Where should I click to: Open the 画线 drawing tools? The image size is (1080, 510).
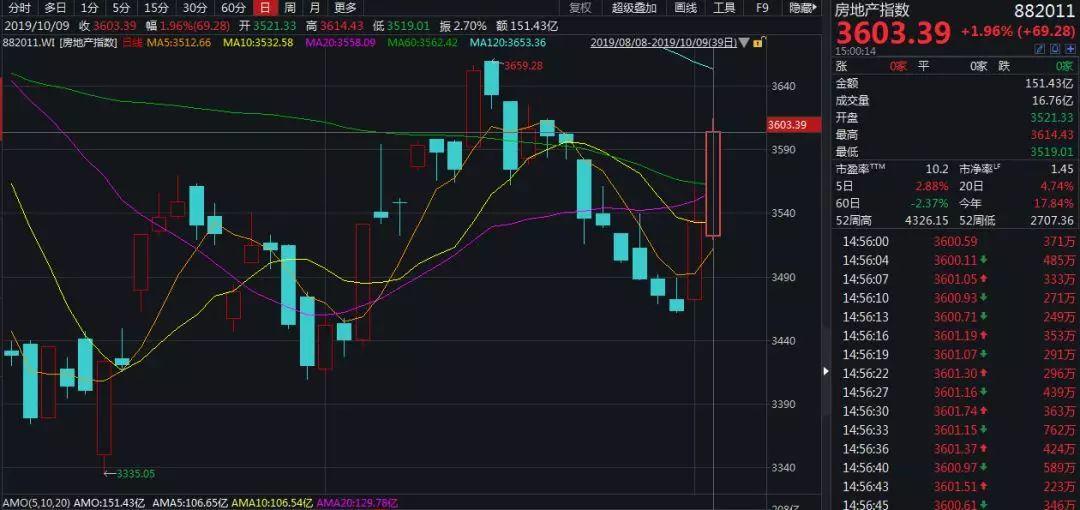tap(685, 8)
